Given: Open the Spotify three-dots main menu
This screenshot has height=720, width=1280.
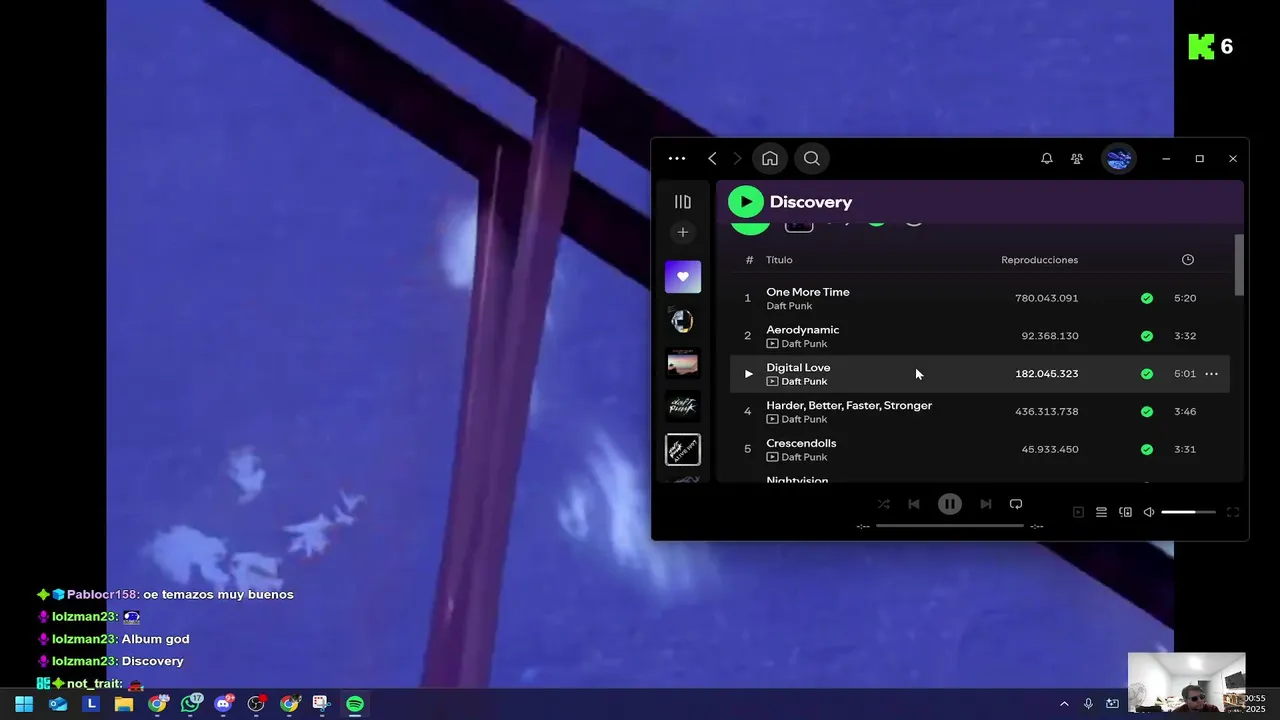Looking at the screenshot, I should coord(677,158).
